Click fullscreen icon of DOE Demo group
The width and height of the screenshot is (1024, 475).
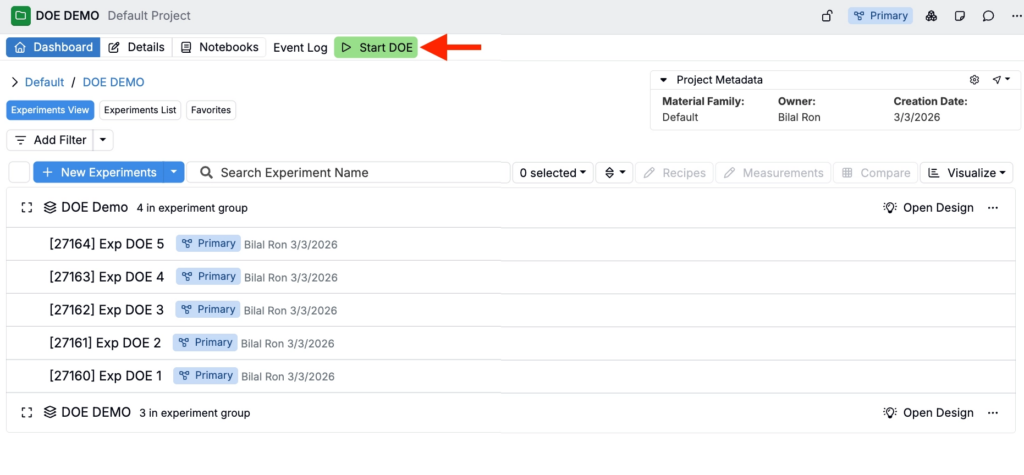pos(27,208)
